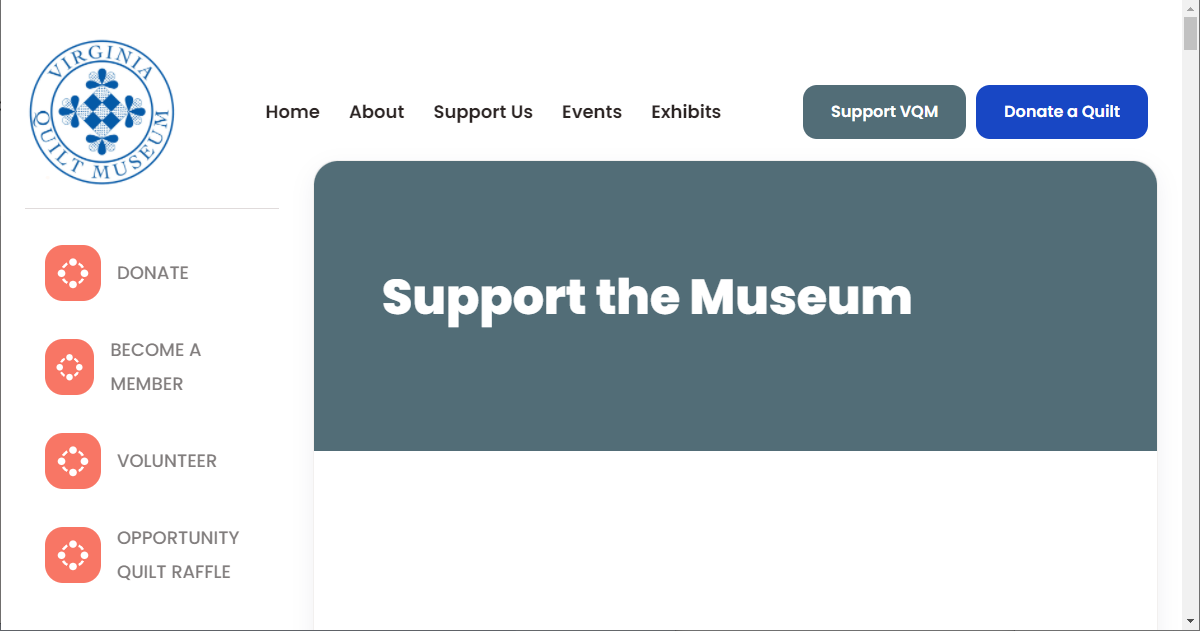Open the Support Us menu

[483, 112]
